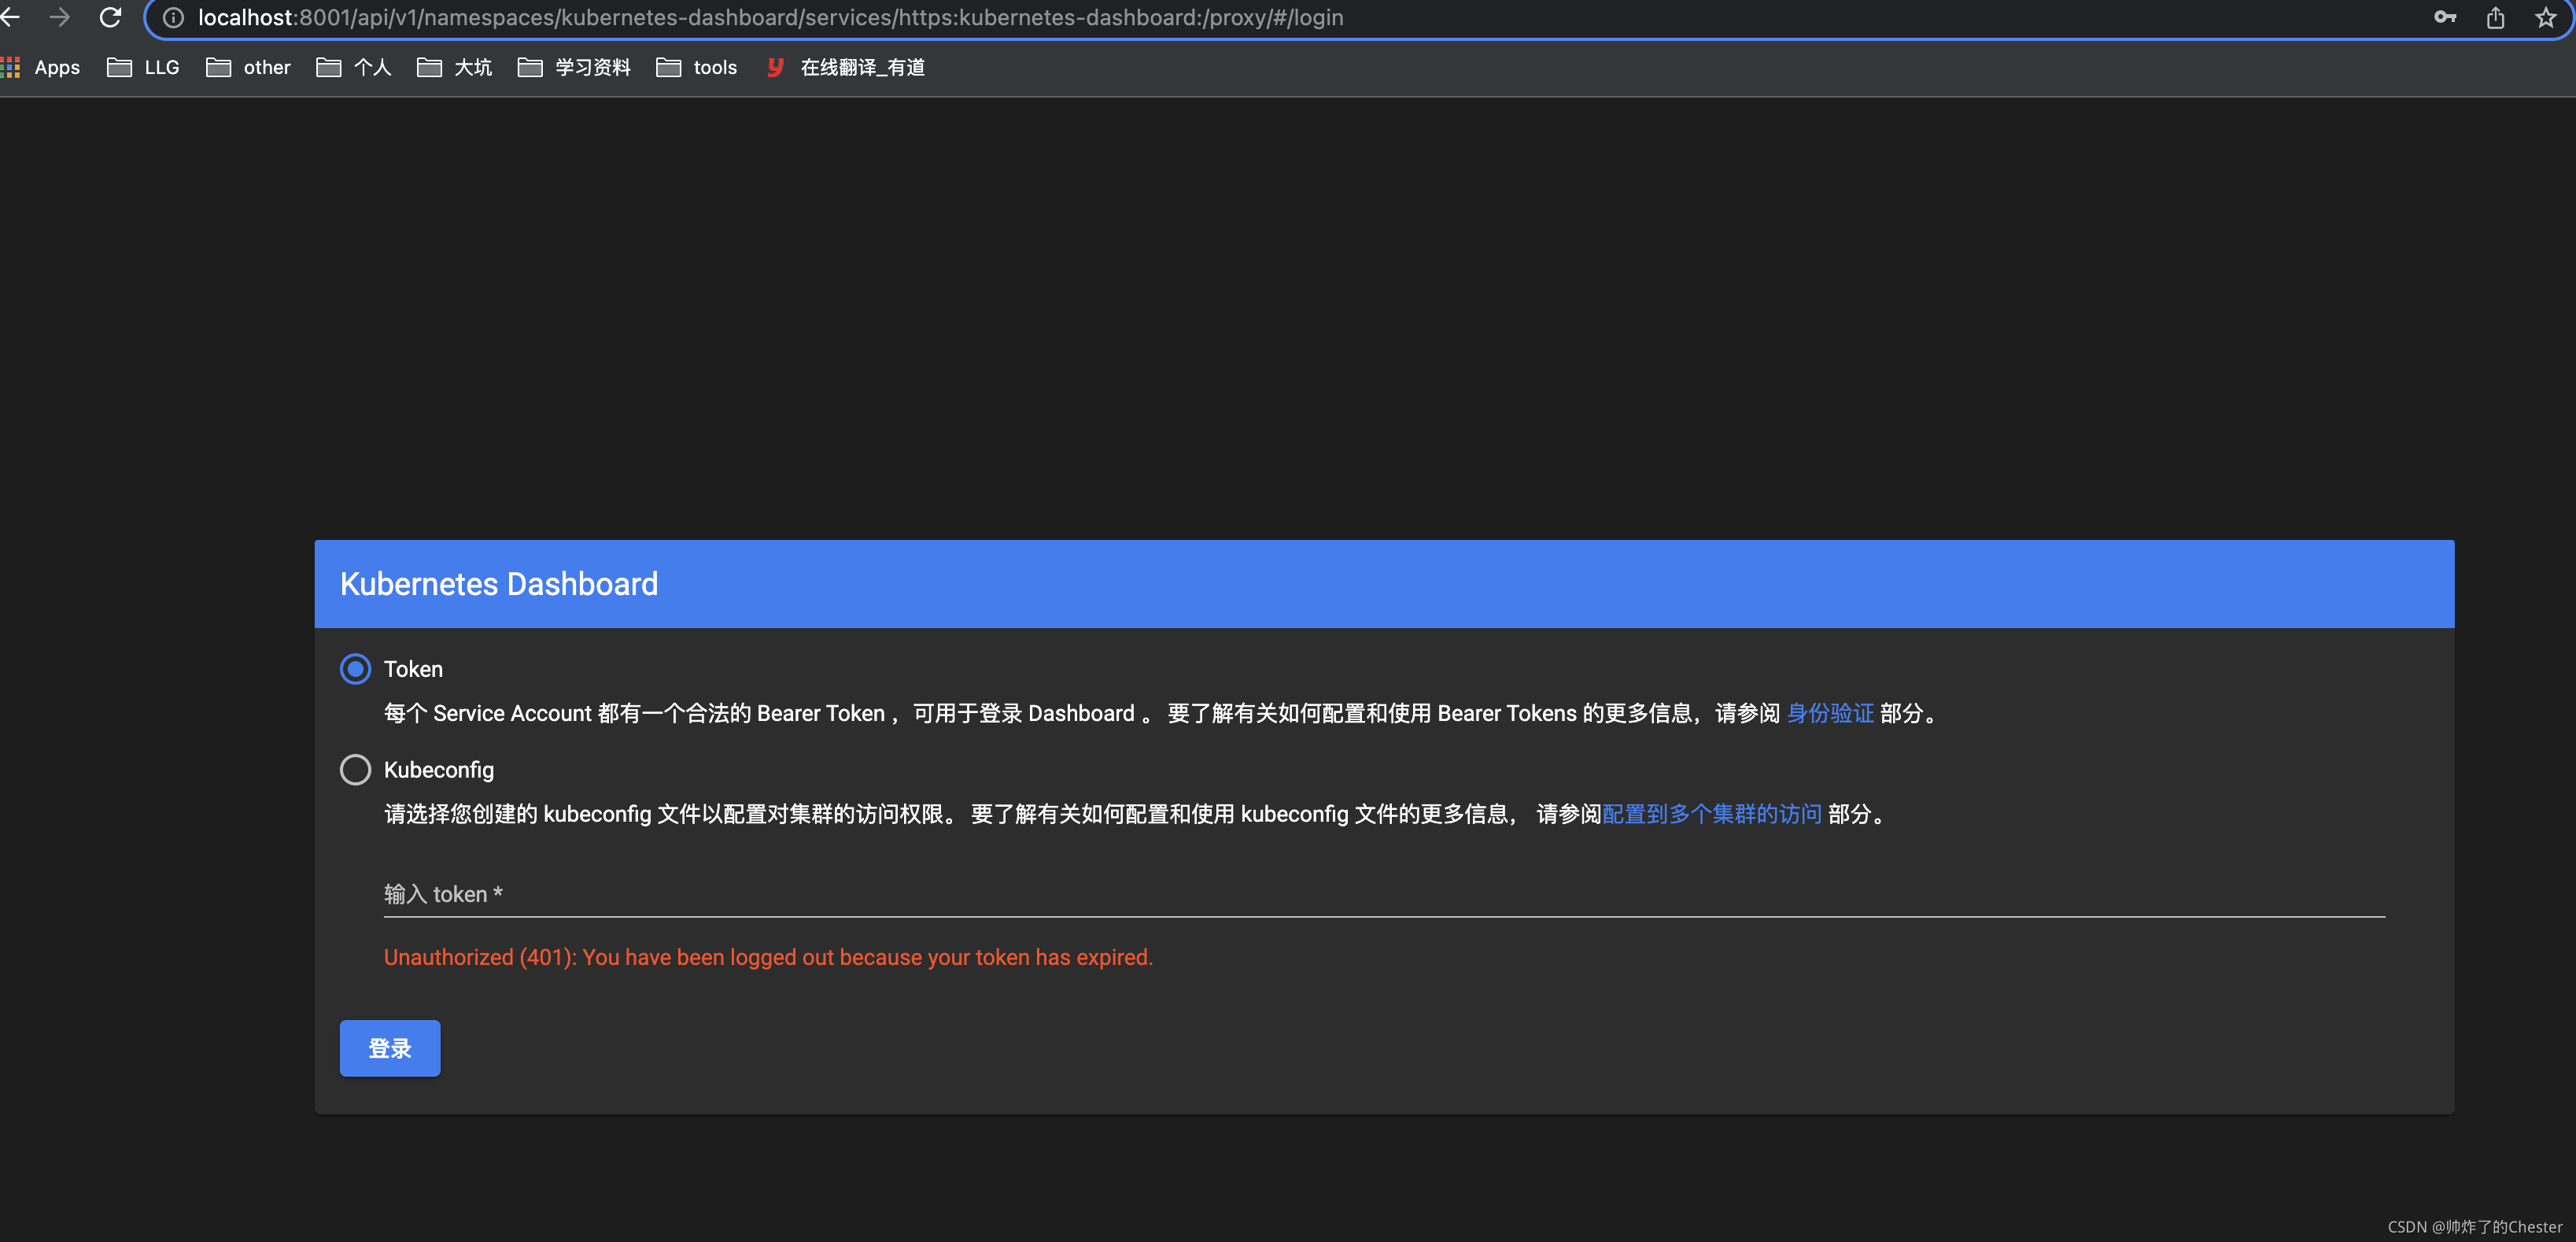Open the 大坑 bookmarks folder

pyautogui.click(x=455, y=67)
